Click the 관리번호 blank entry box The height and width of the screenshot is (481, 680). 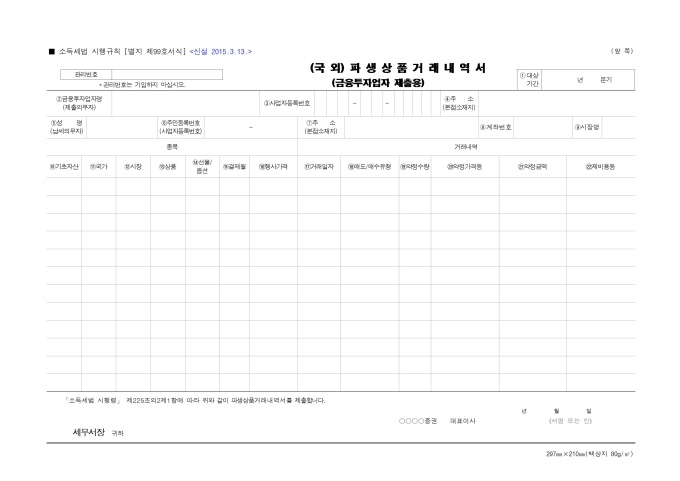(167, 75)
